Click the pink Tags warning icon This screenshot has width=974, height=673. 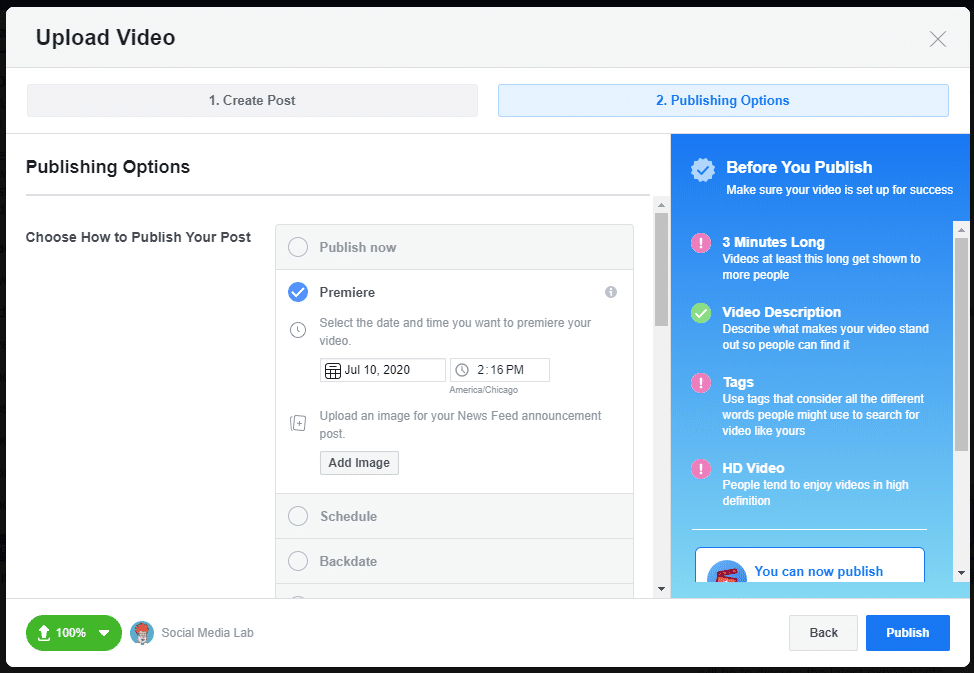pos(701,383)
